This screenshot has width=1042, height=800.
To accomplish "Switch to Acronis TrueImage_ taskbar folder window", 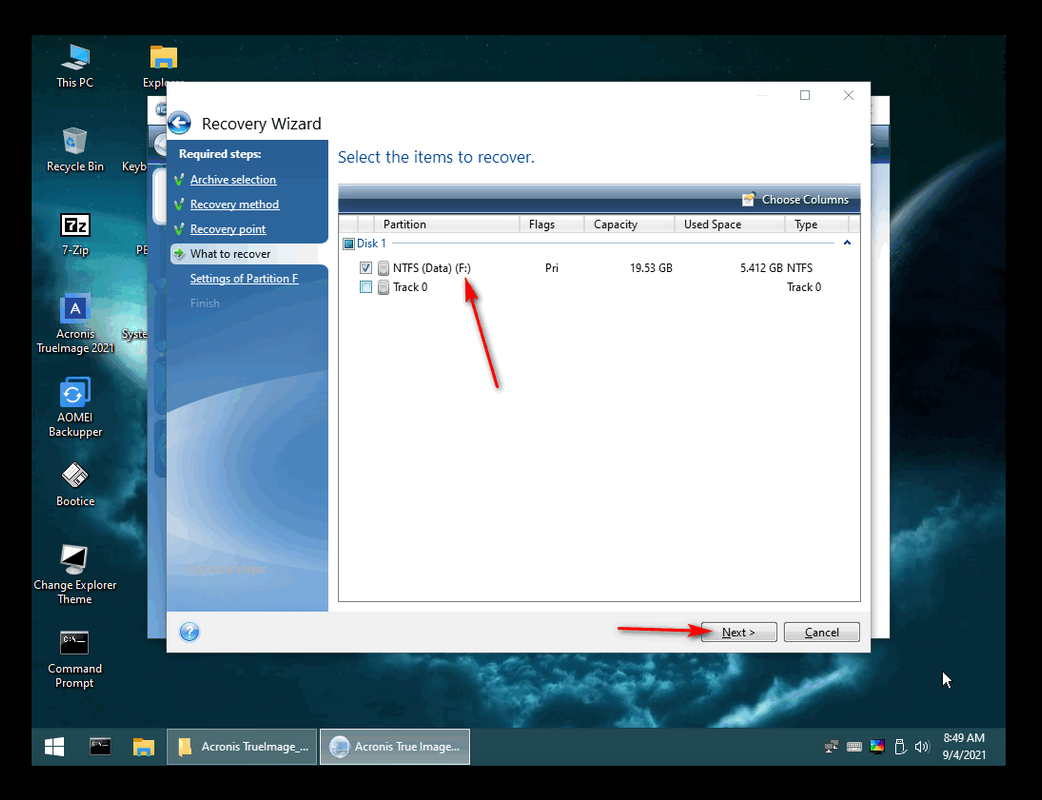I will [243, 747].
